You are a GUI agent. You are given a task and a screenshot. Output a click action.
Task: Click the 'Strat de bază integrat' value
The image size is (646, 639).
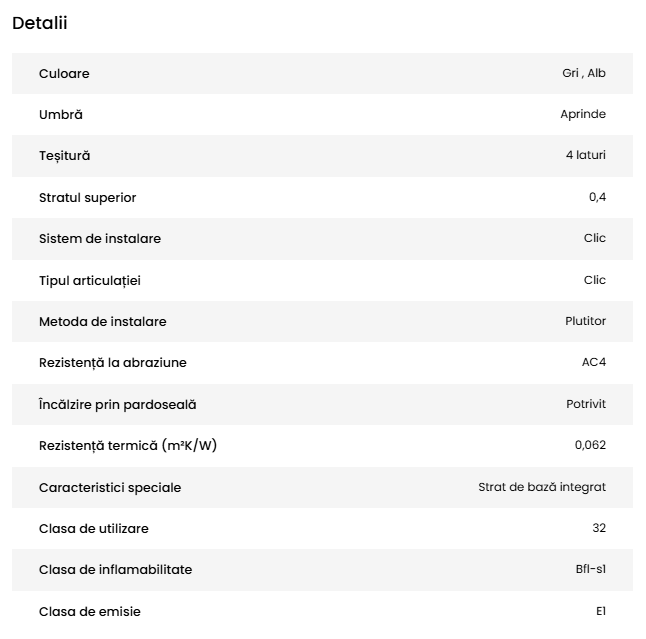(x=542, y=487)
